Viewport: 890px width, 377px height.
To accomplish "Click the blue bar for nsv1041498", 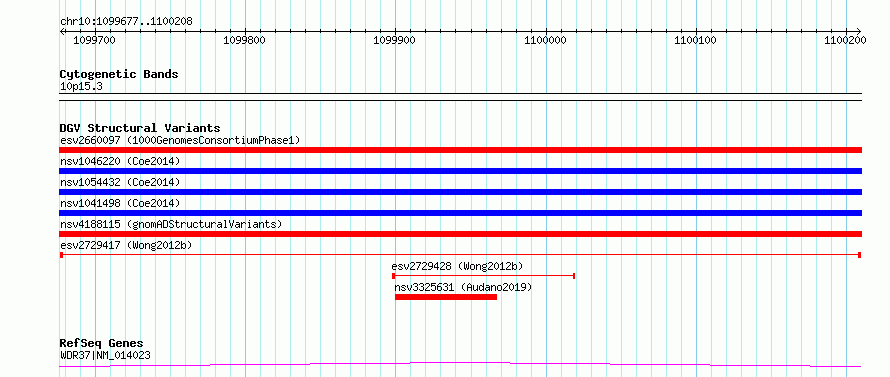I will tap(460, 213).
